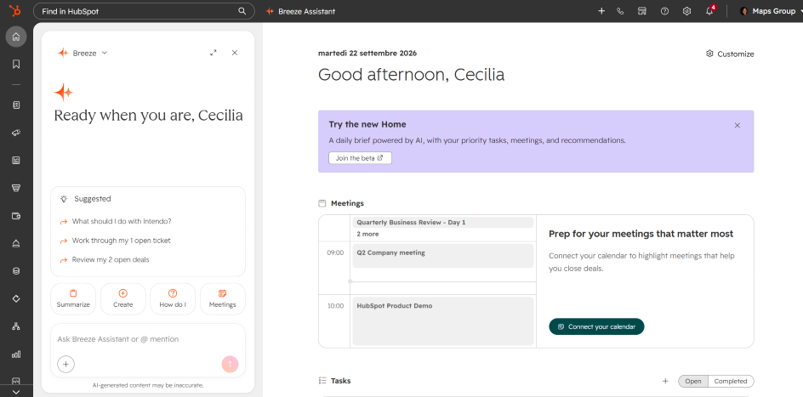The width and height of the screenshot is (803, 397).
Task: Open Quarterly Business Review - Day 1 event
Action: click(443, 223)
